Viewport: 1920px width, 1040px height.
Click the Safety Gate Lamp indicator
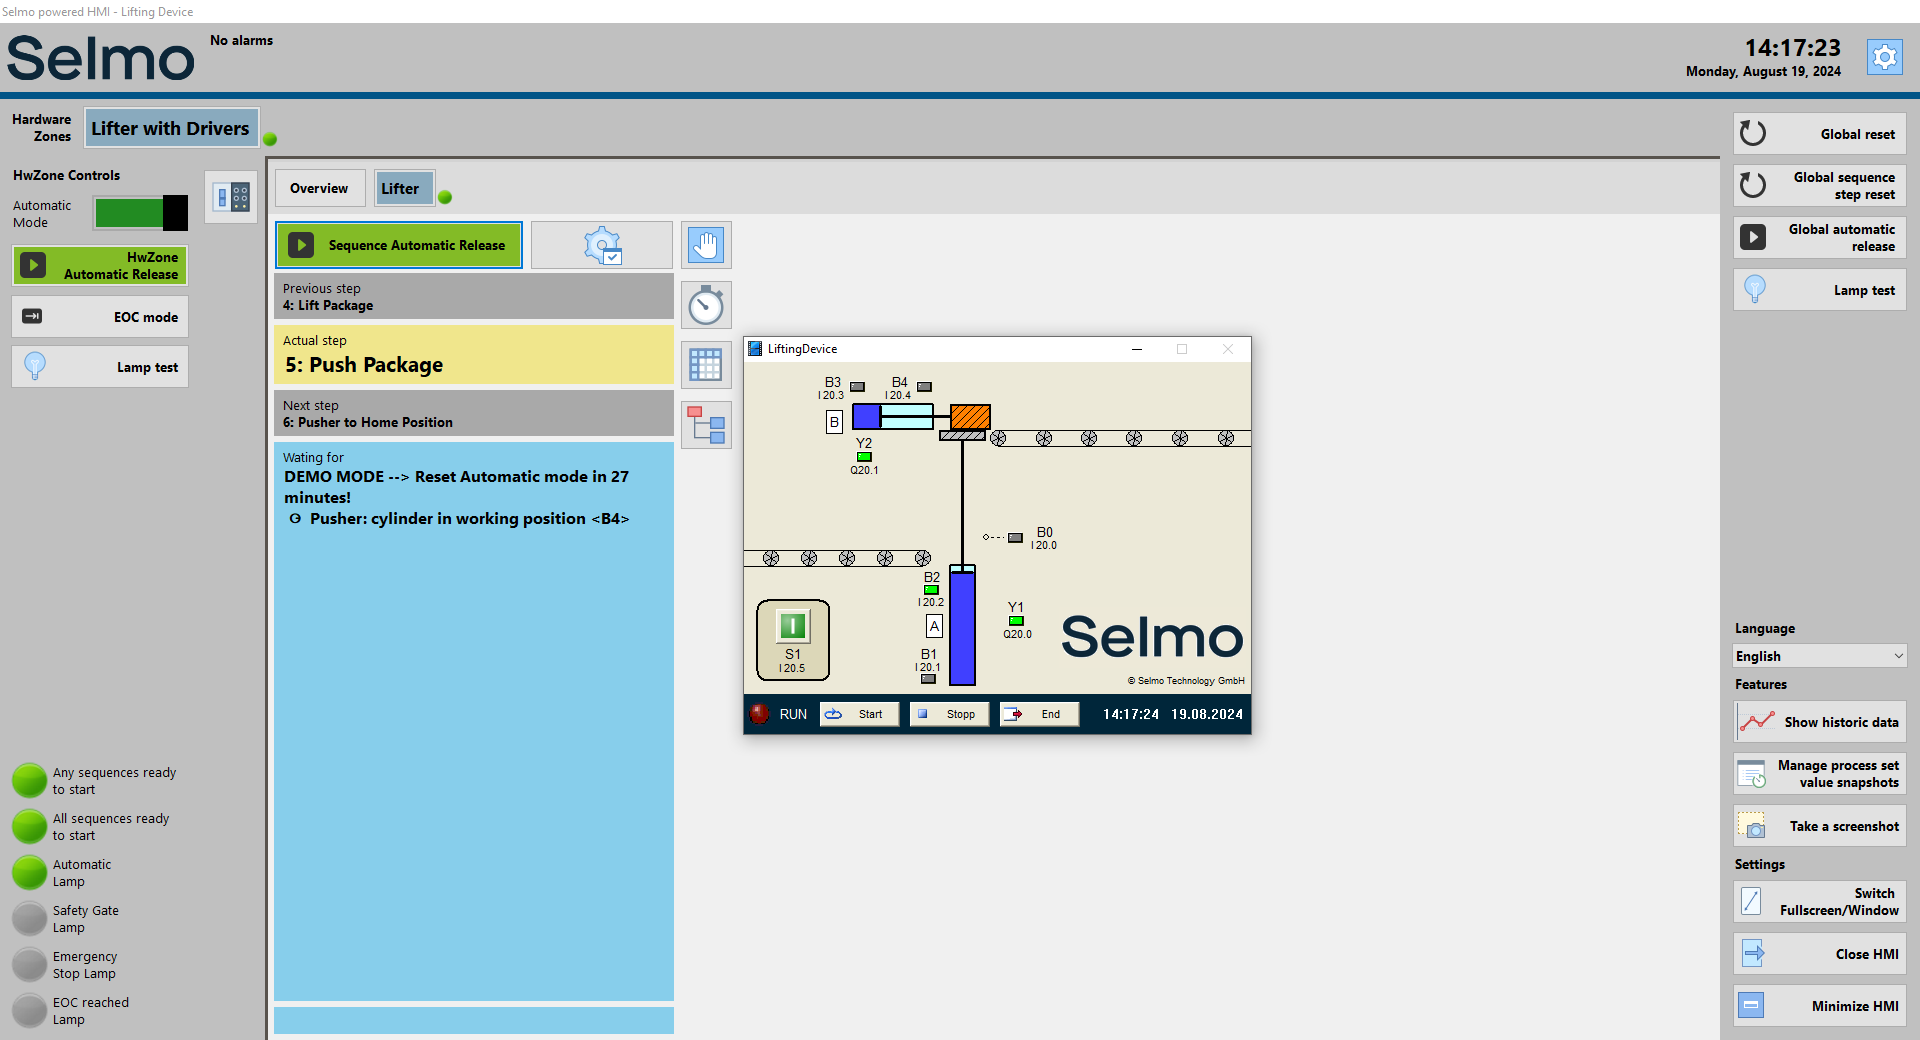click(x=30, y=919)
